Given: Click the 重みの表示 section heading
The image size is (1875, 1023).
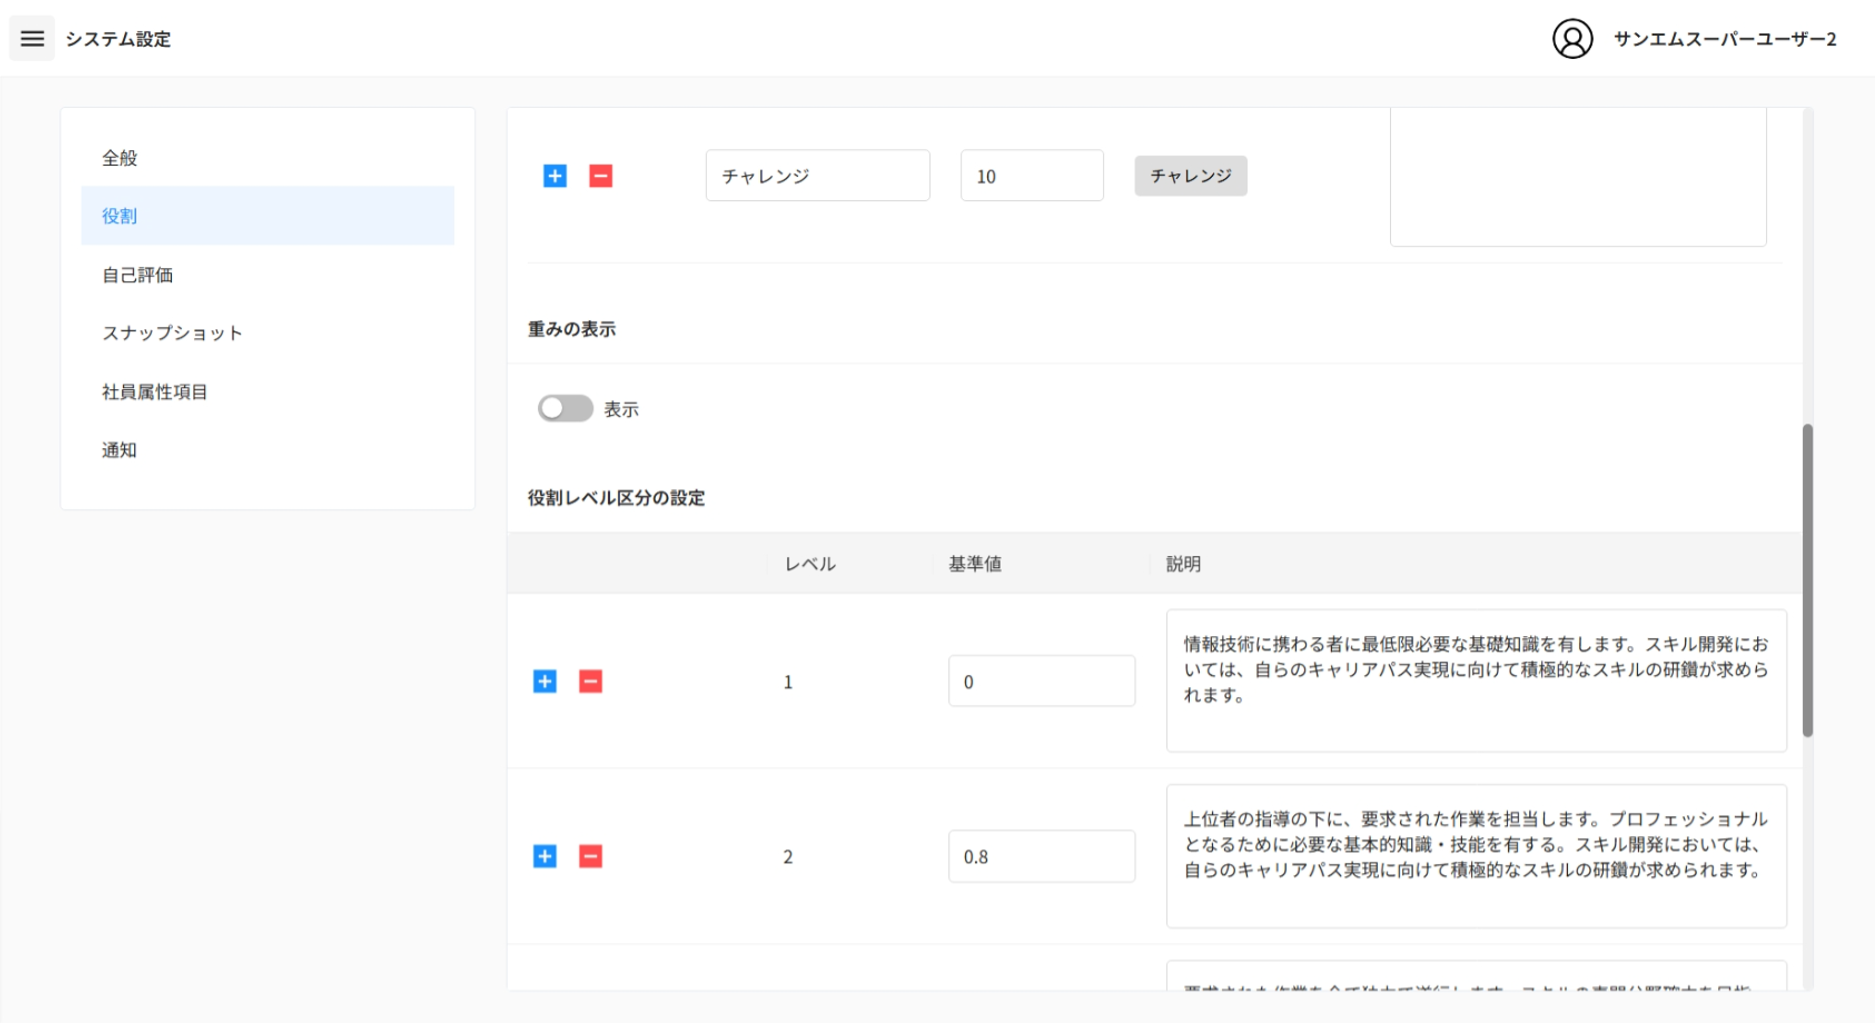Looking at the screenshot, I should pyautogui.click(x=572, y=329).
